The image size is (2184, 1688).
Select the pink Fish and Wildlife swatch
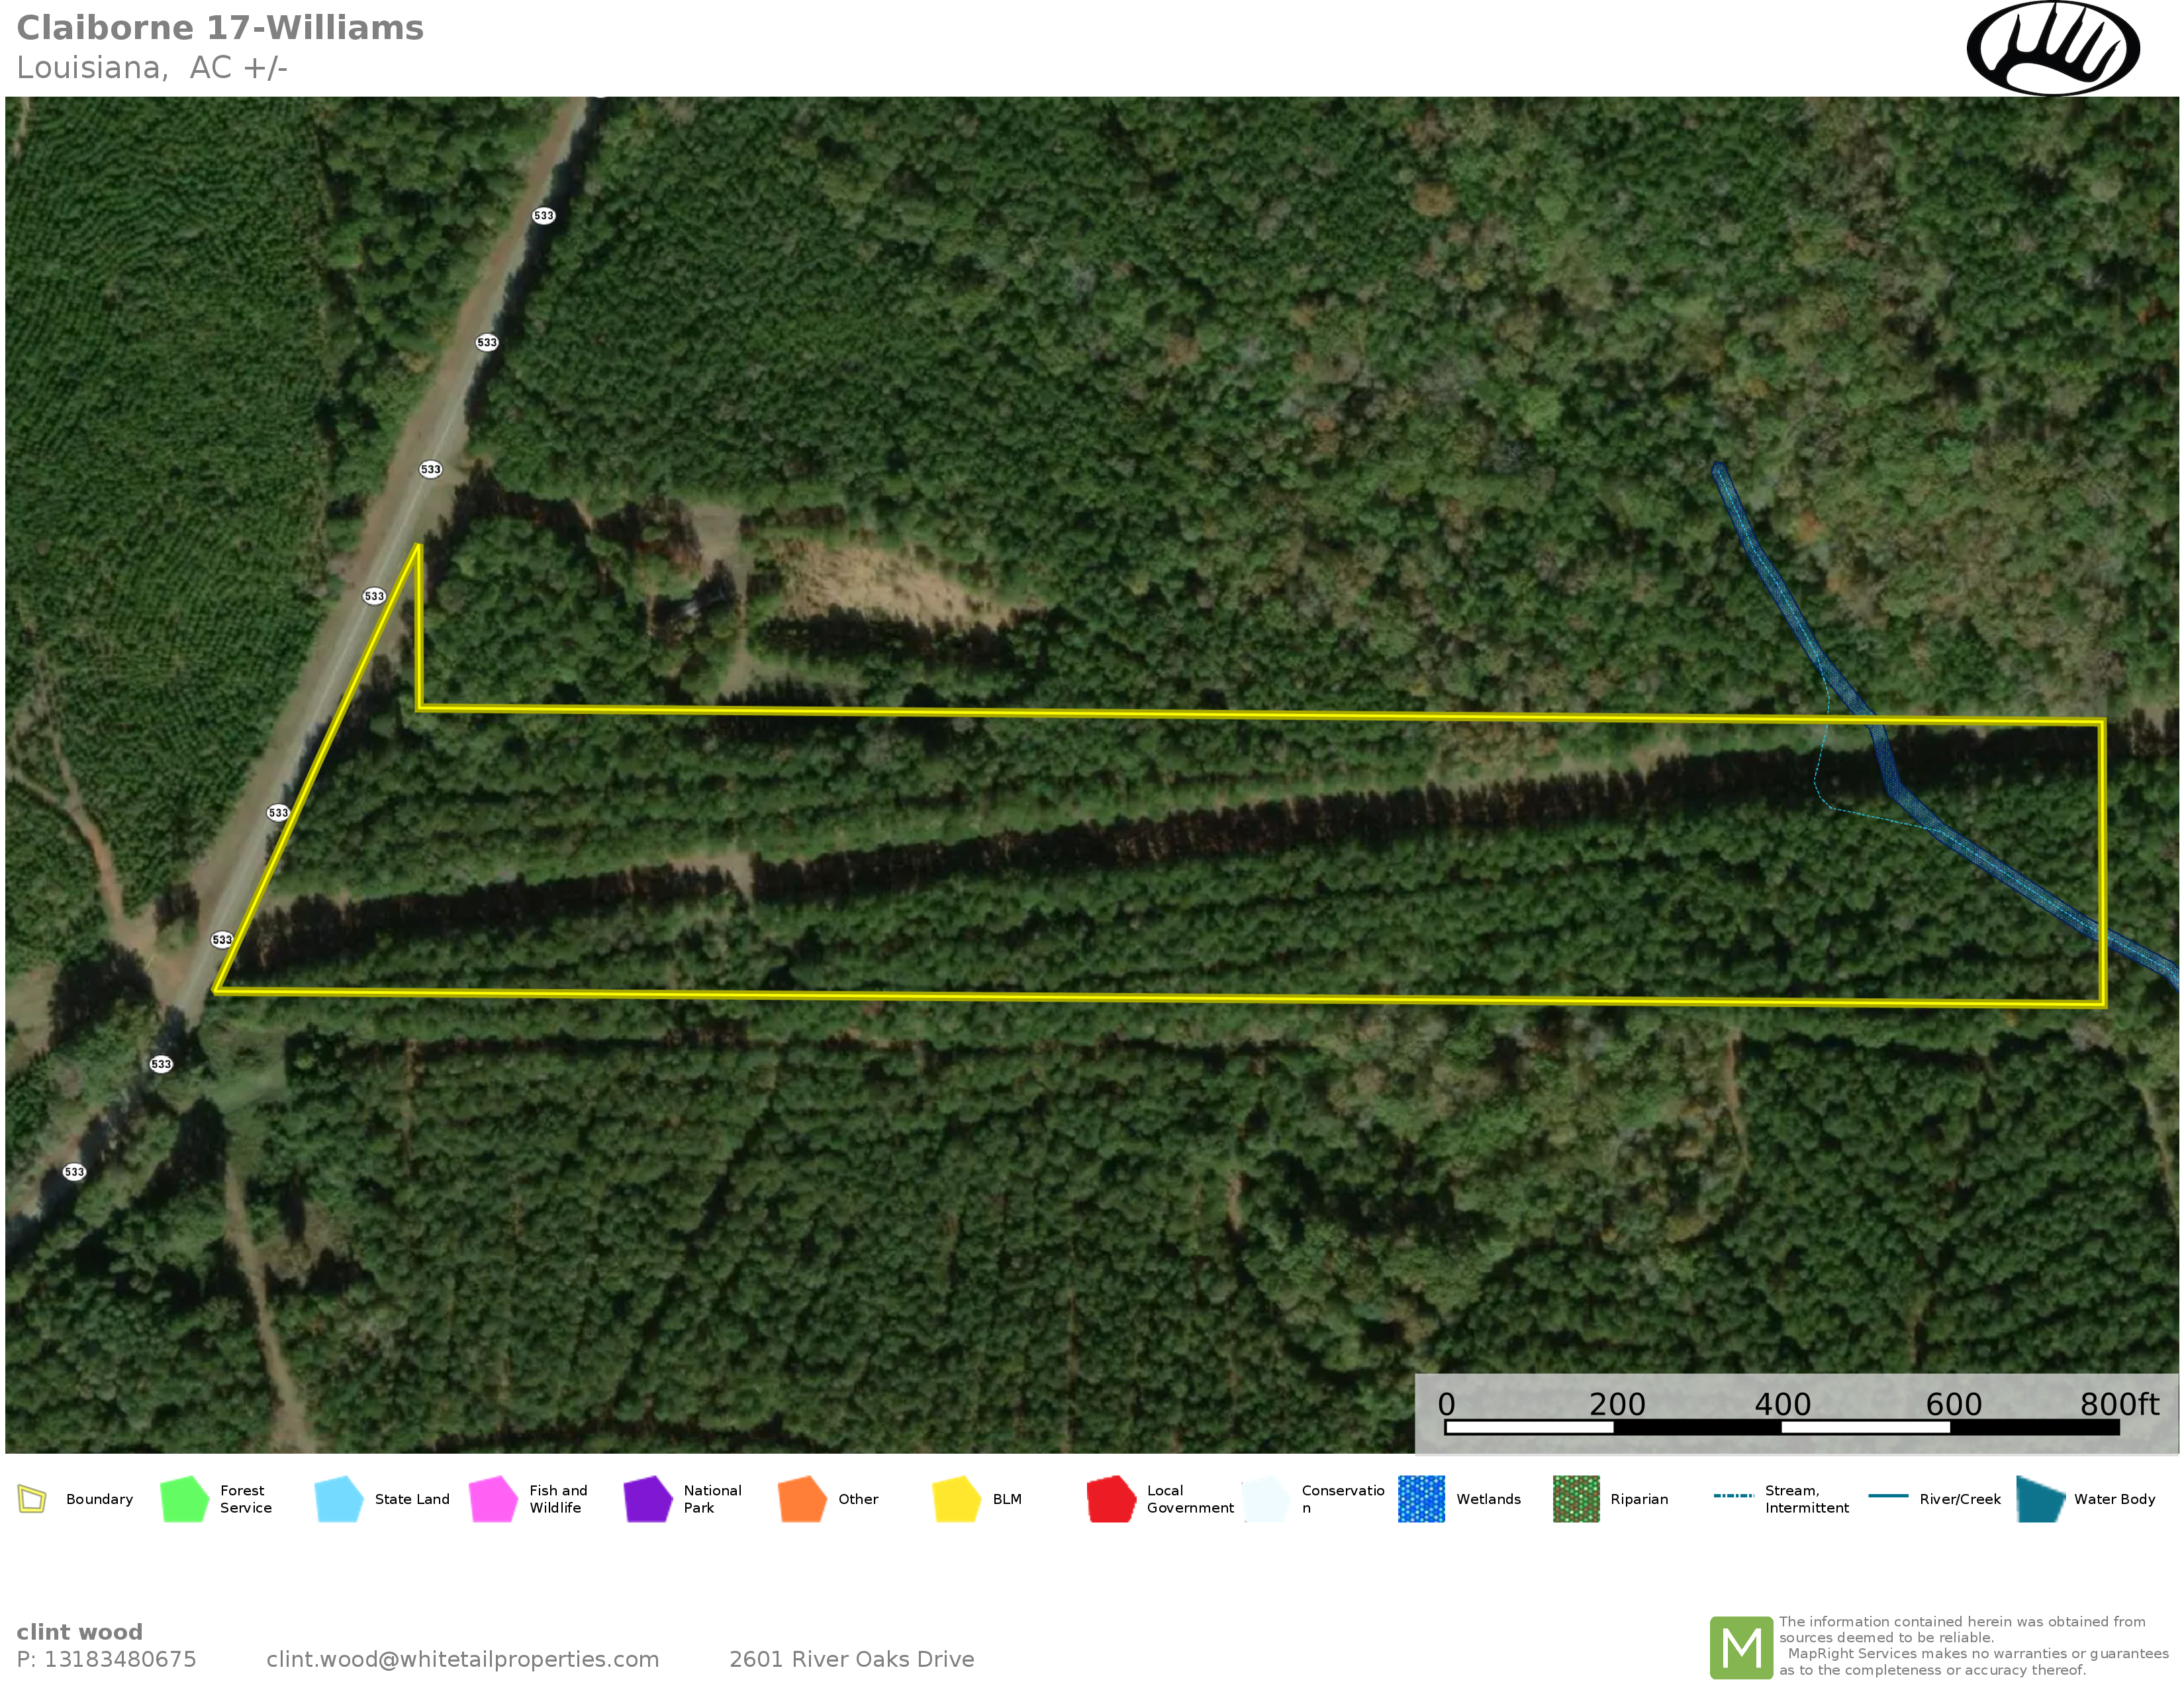493,1499
